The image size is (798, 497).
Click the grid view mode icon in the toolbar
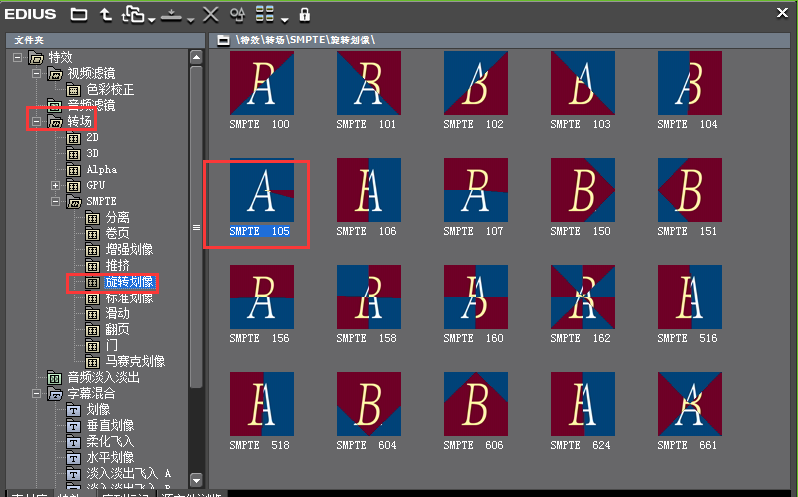click(x=265, y=14)
